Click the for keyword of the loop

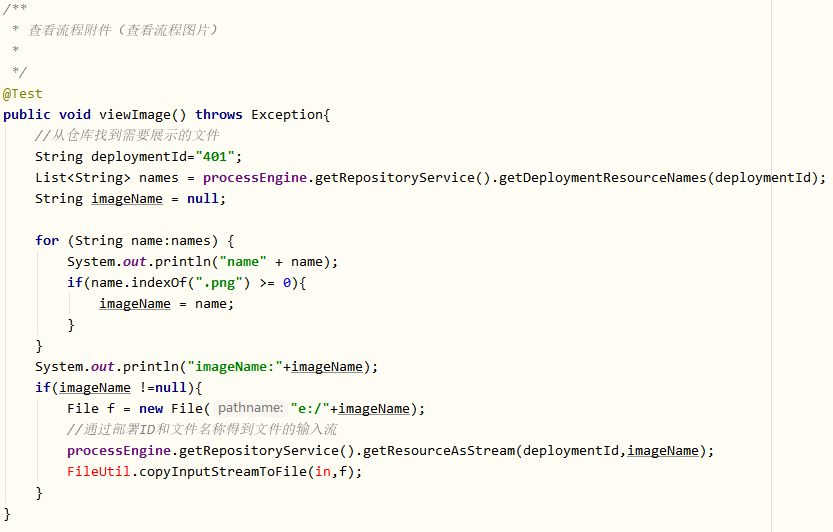click(47, 241)
